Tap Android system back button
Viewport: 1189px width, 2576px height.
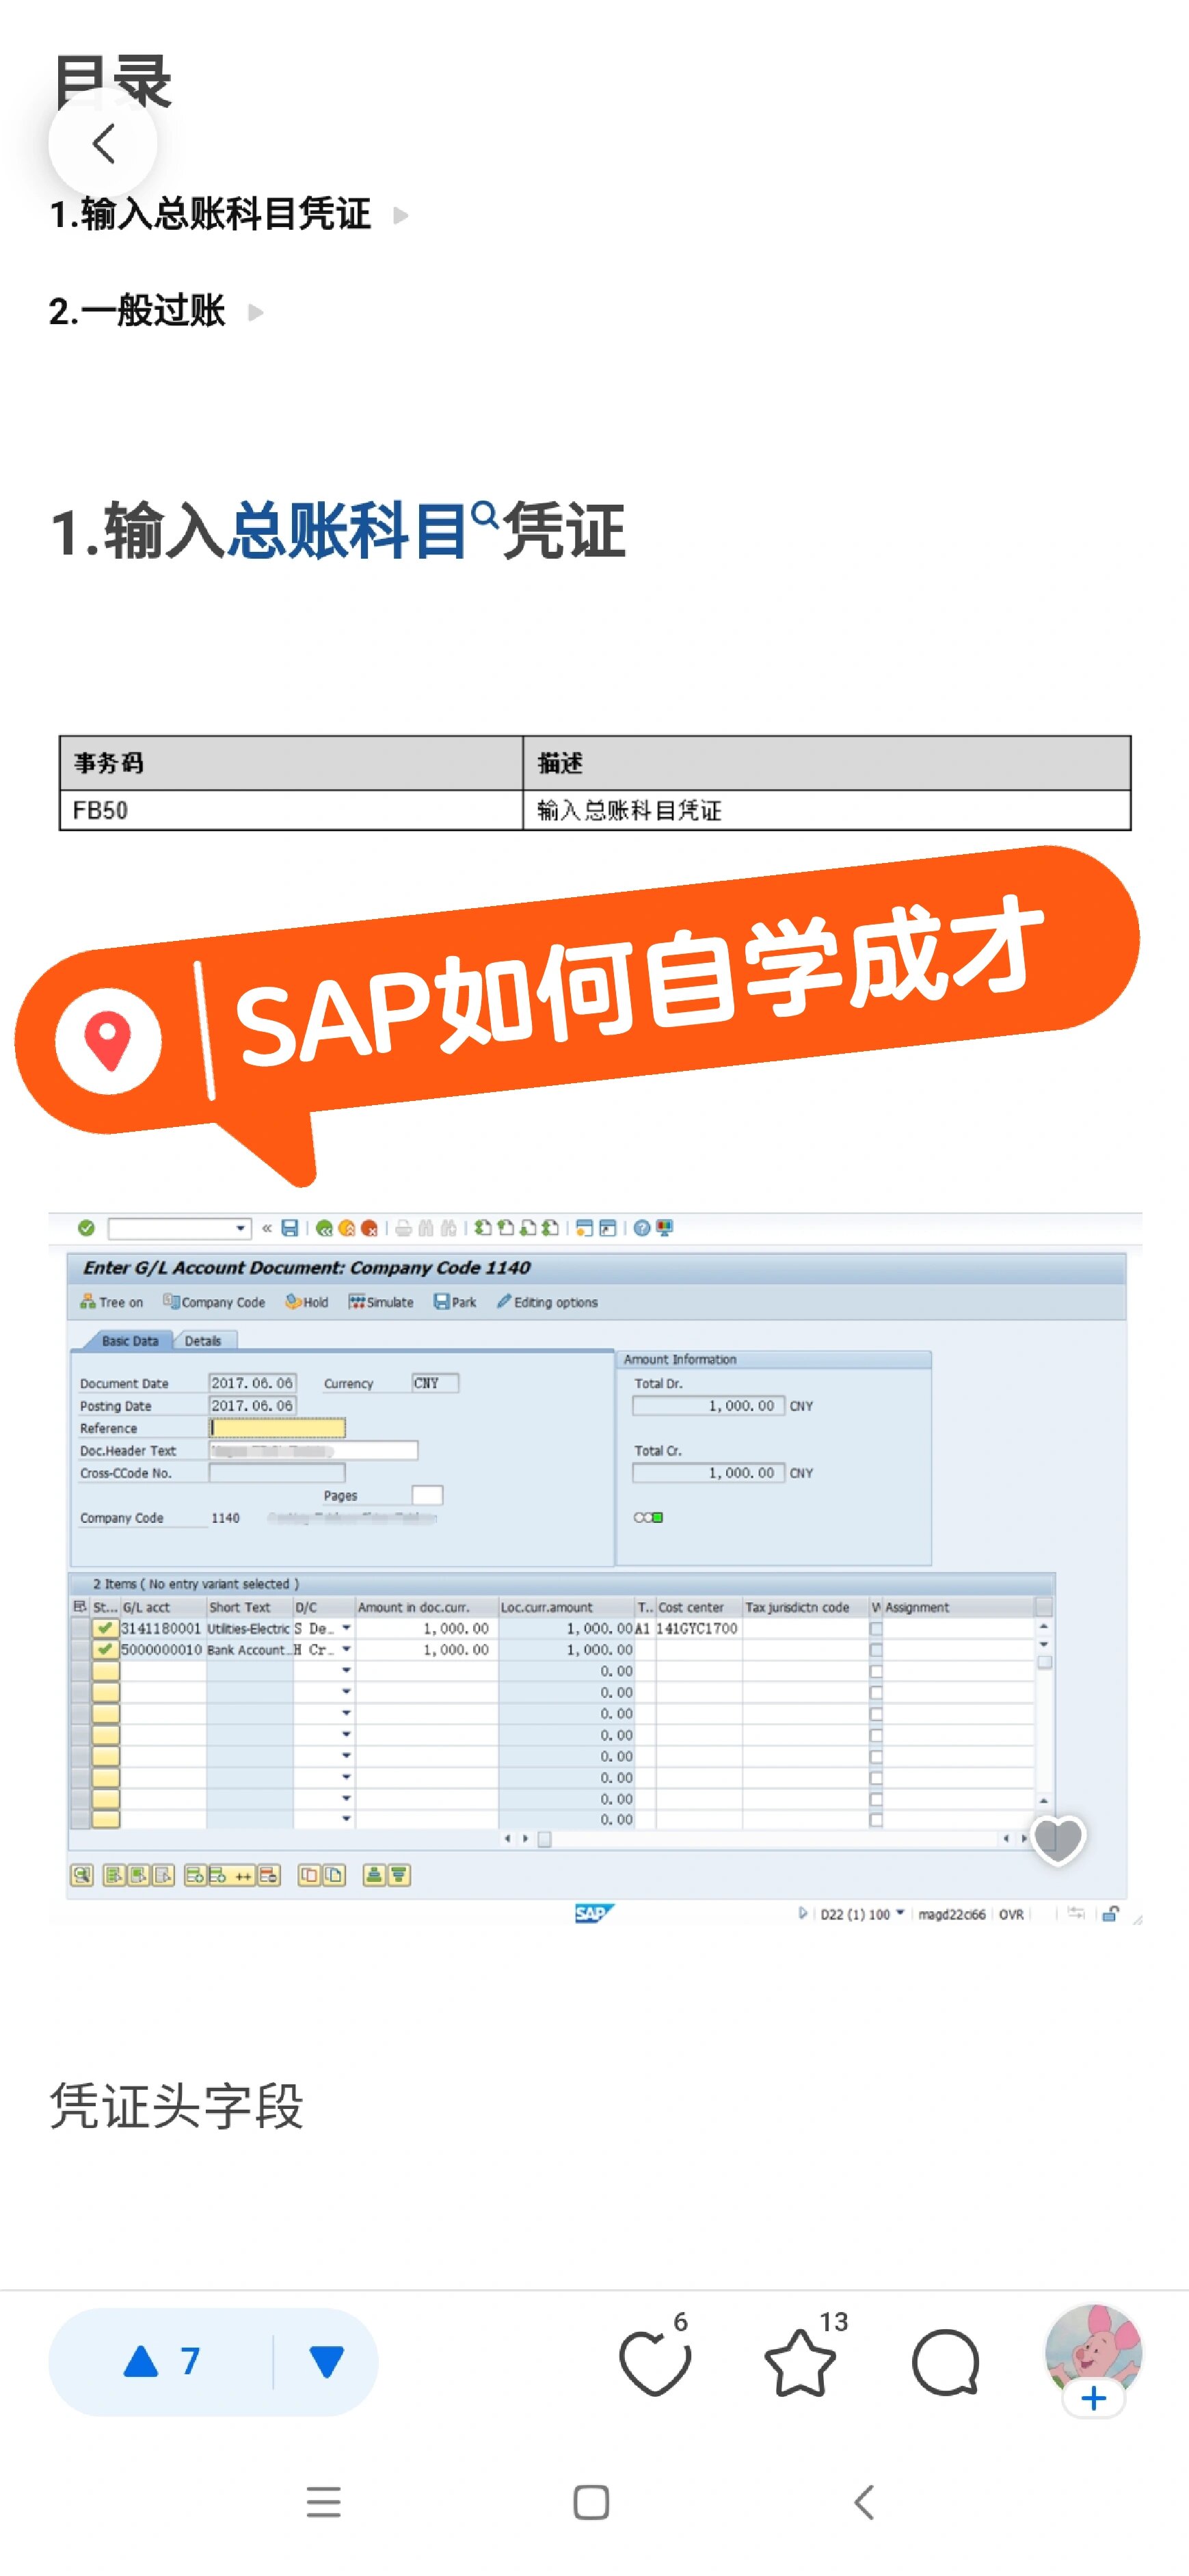[x=864, y=2502]
